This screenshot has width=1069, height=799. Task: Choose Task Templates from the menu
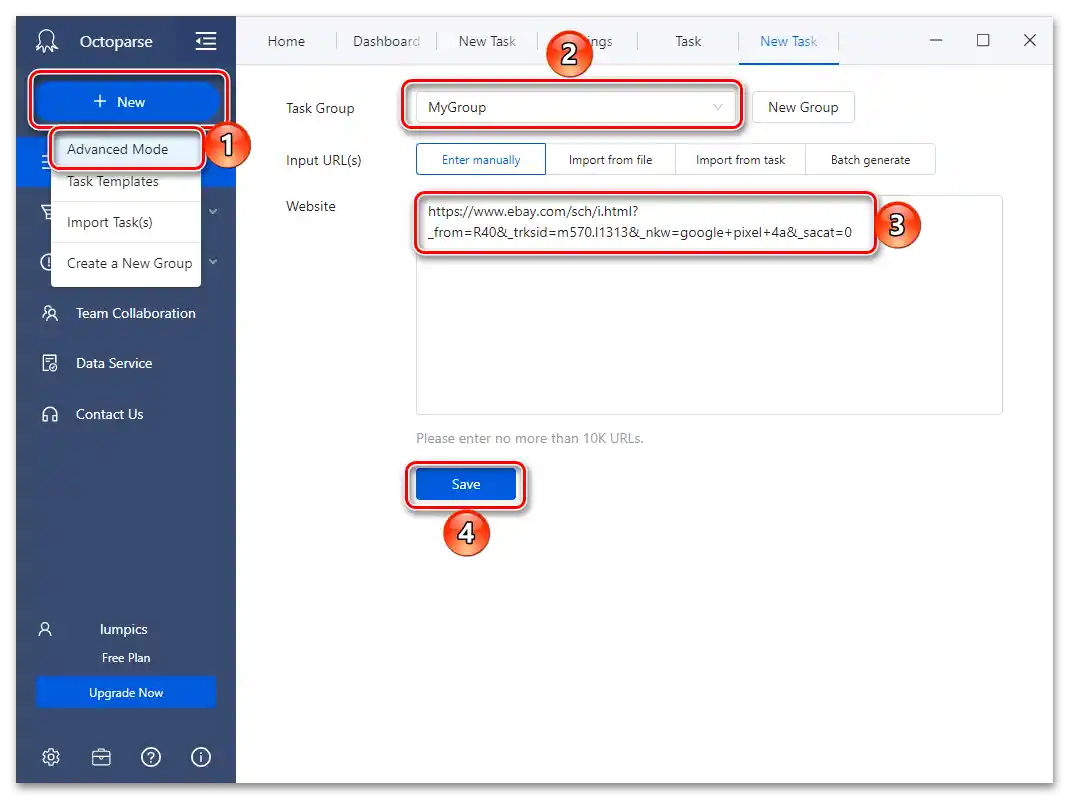[x=112, y=181]
